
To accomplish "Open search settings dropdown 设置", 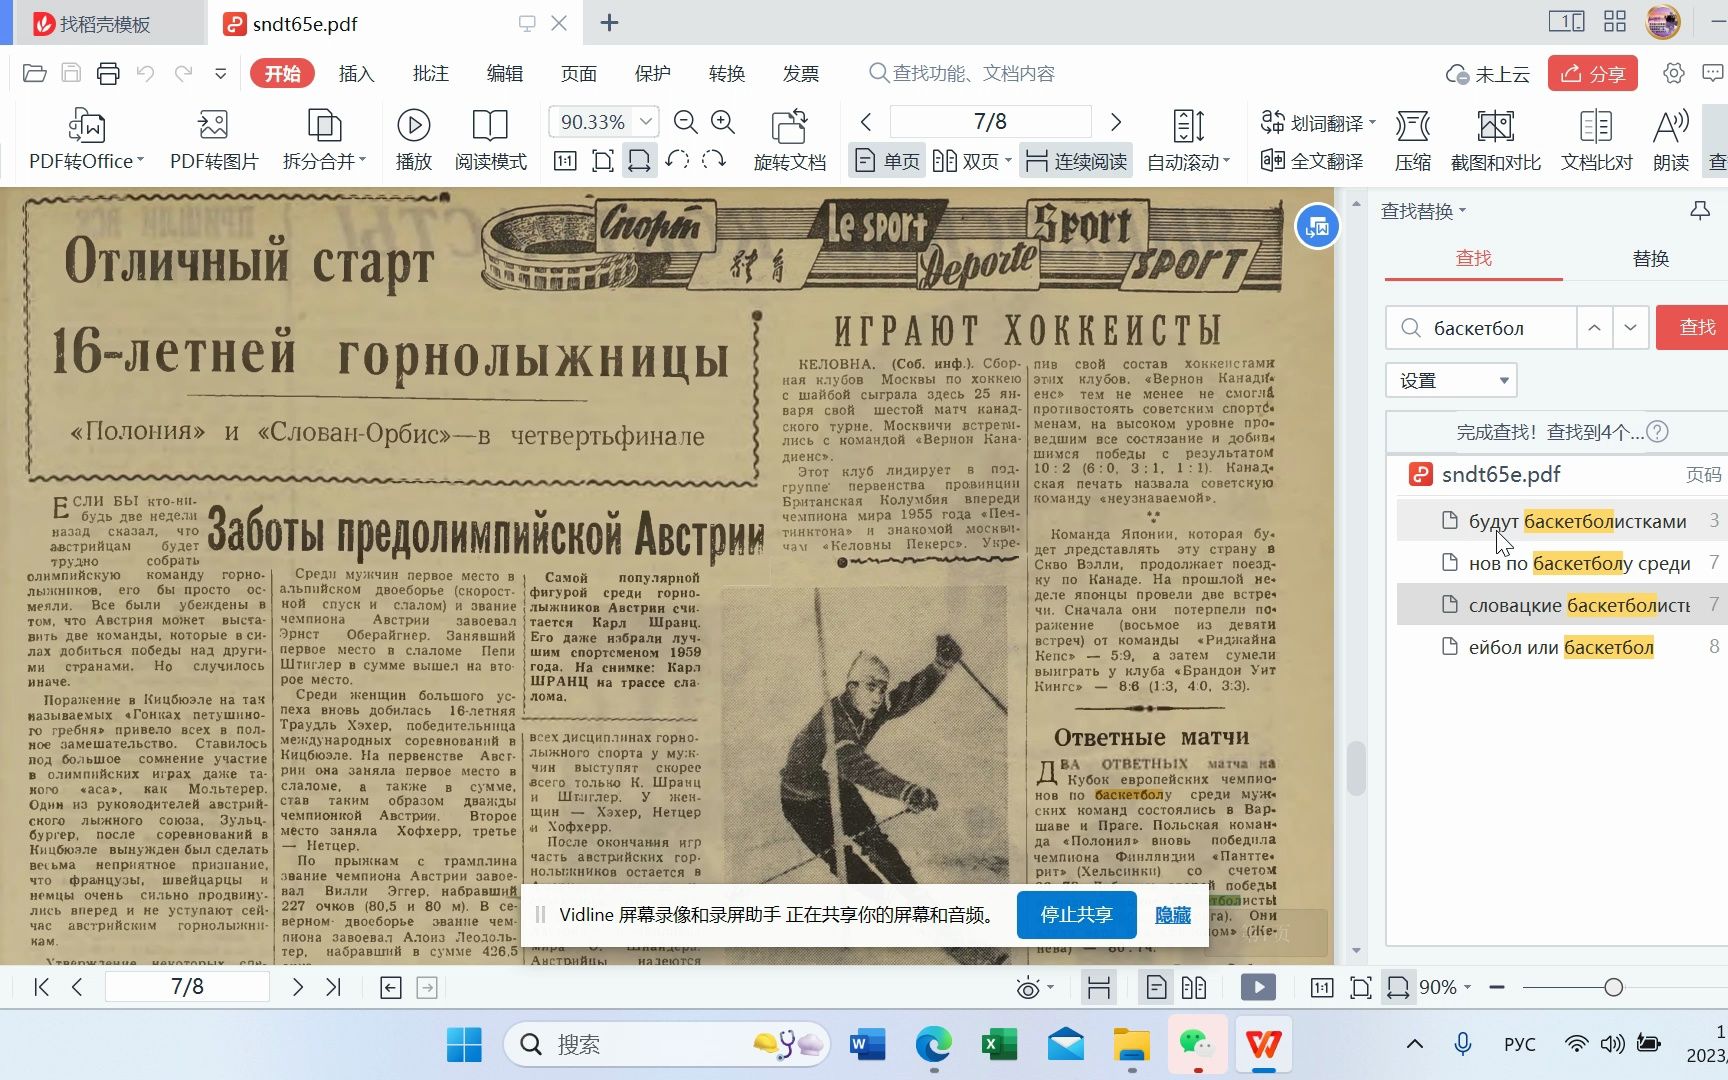I will (1451, 380).
